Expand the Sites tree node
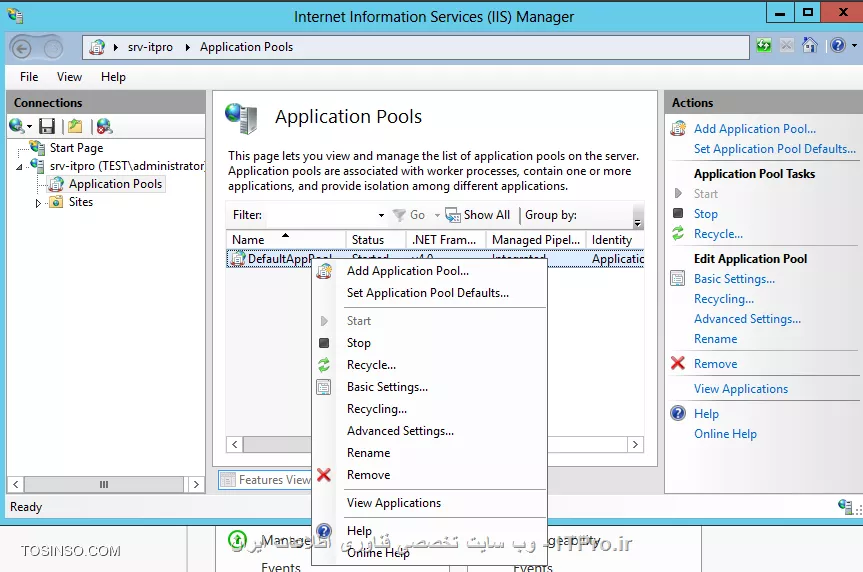863x572 pixels. 37,203
